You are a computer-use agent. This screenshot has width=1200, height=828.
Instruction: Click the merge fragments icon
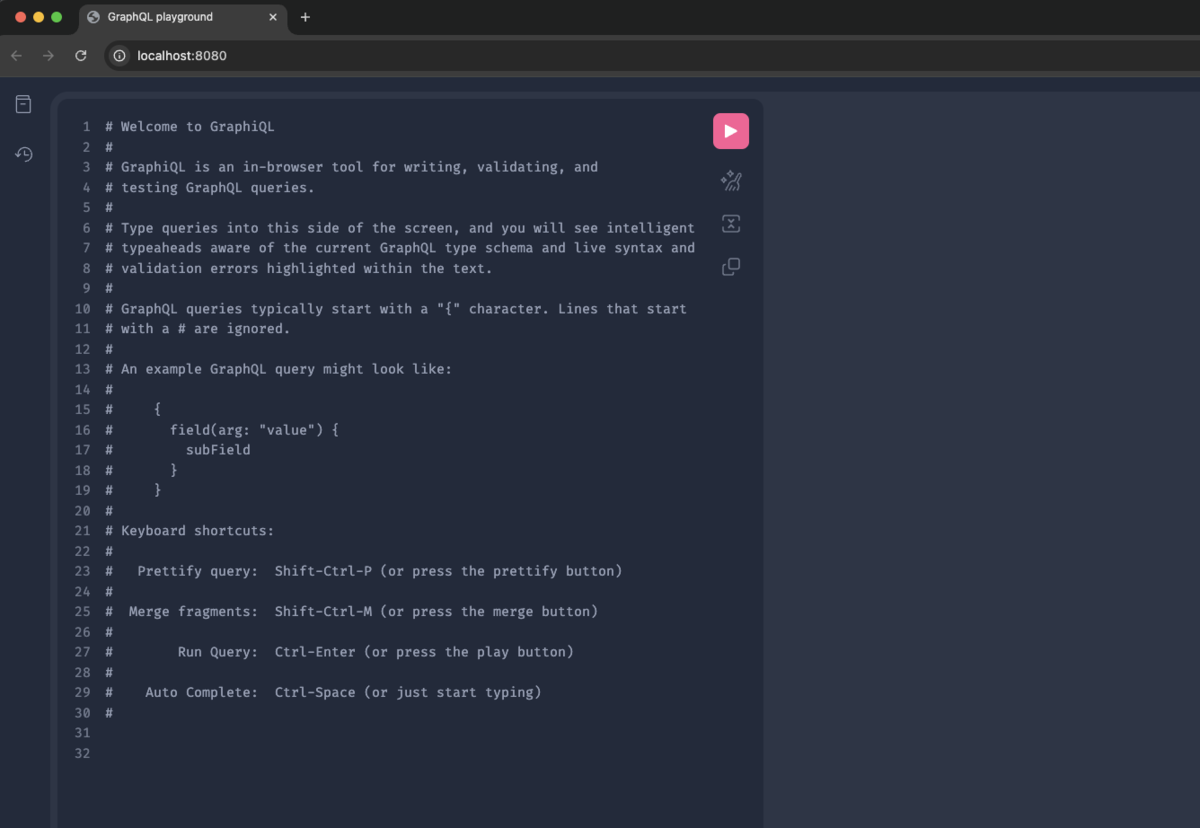click(x=731, y=224)
